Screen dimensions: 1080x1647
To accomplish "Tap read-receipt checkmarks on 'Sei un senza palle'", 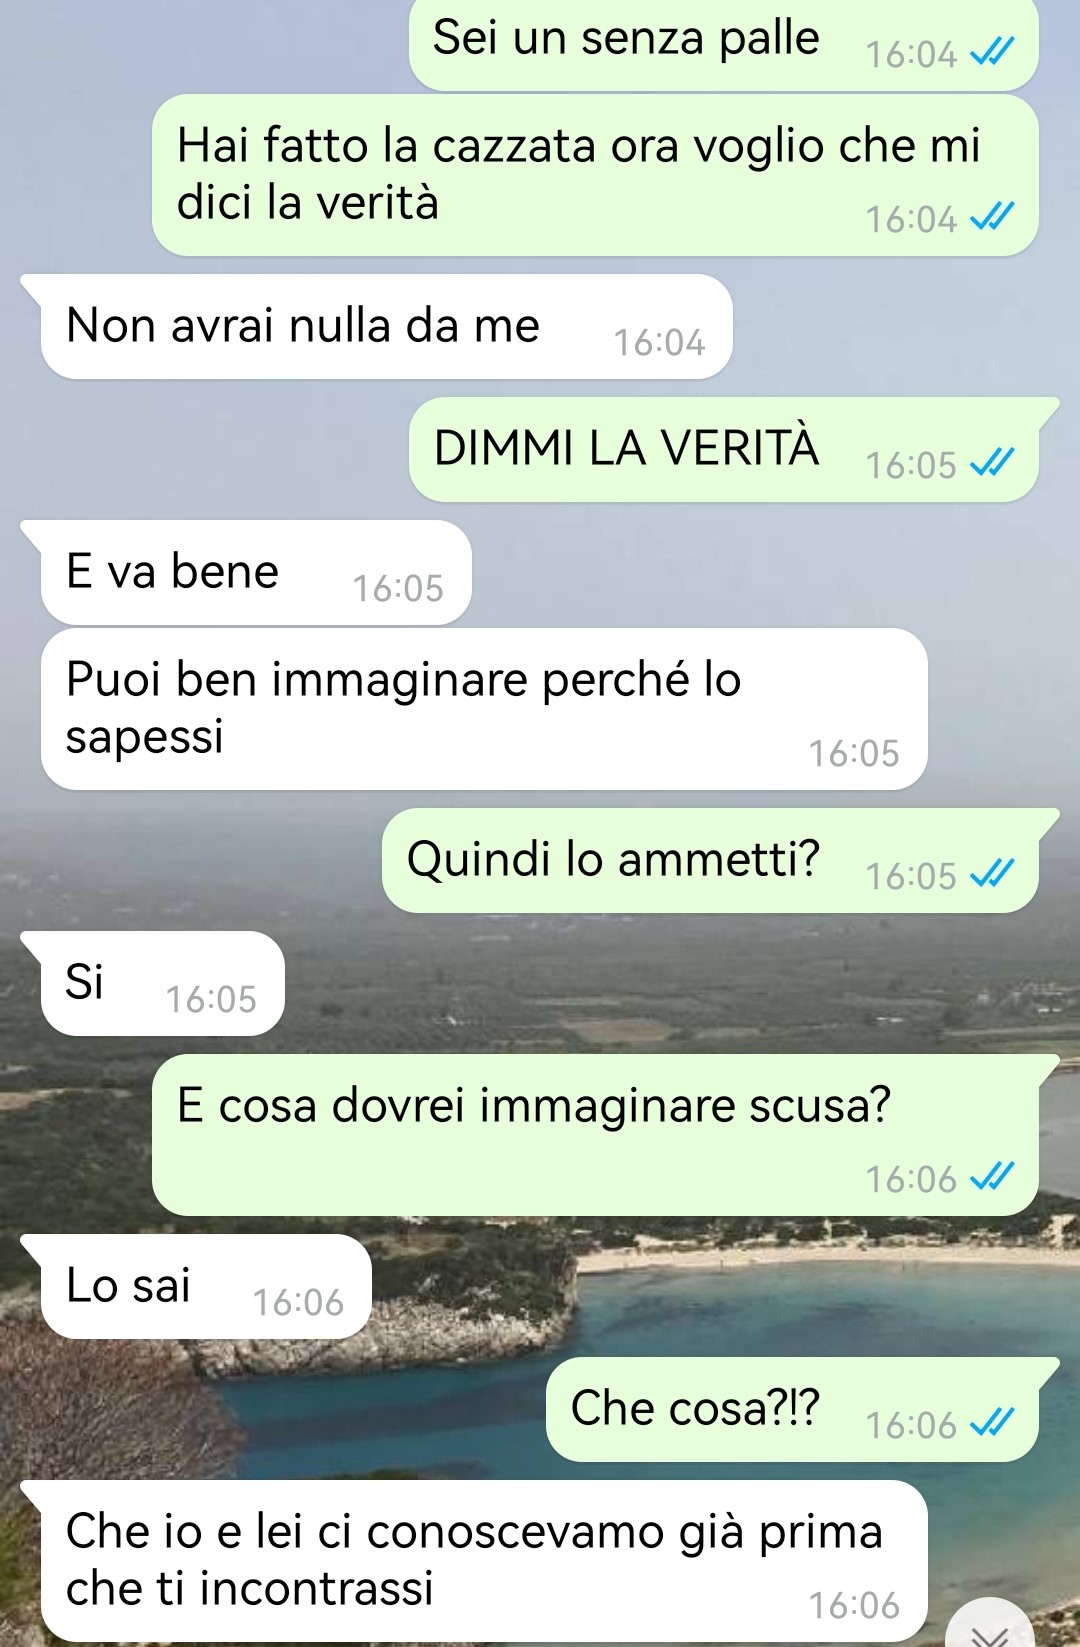I will coord(992,51).
